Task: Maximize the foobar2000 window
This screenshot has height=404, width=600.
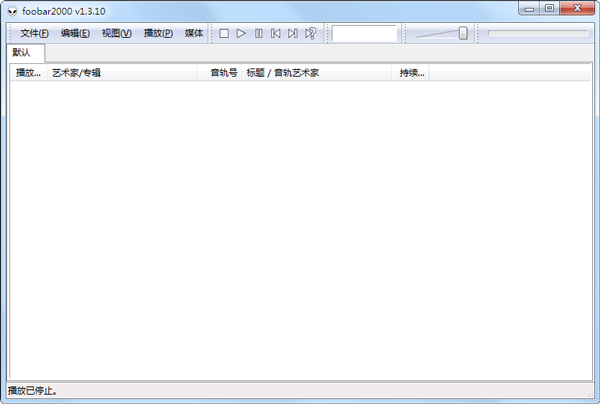Action: tap(549, 8)
